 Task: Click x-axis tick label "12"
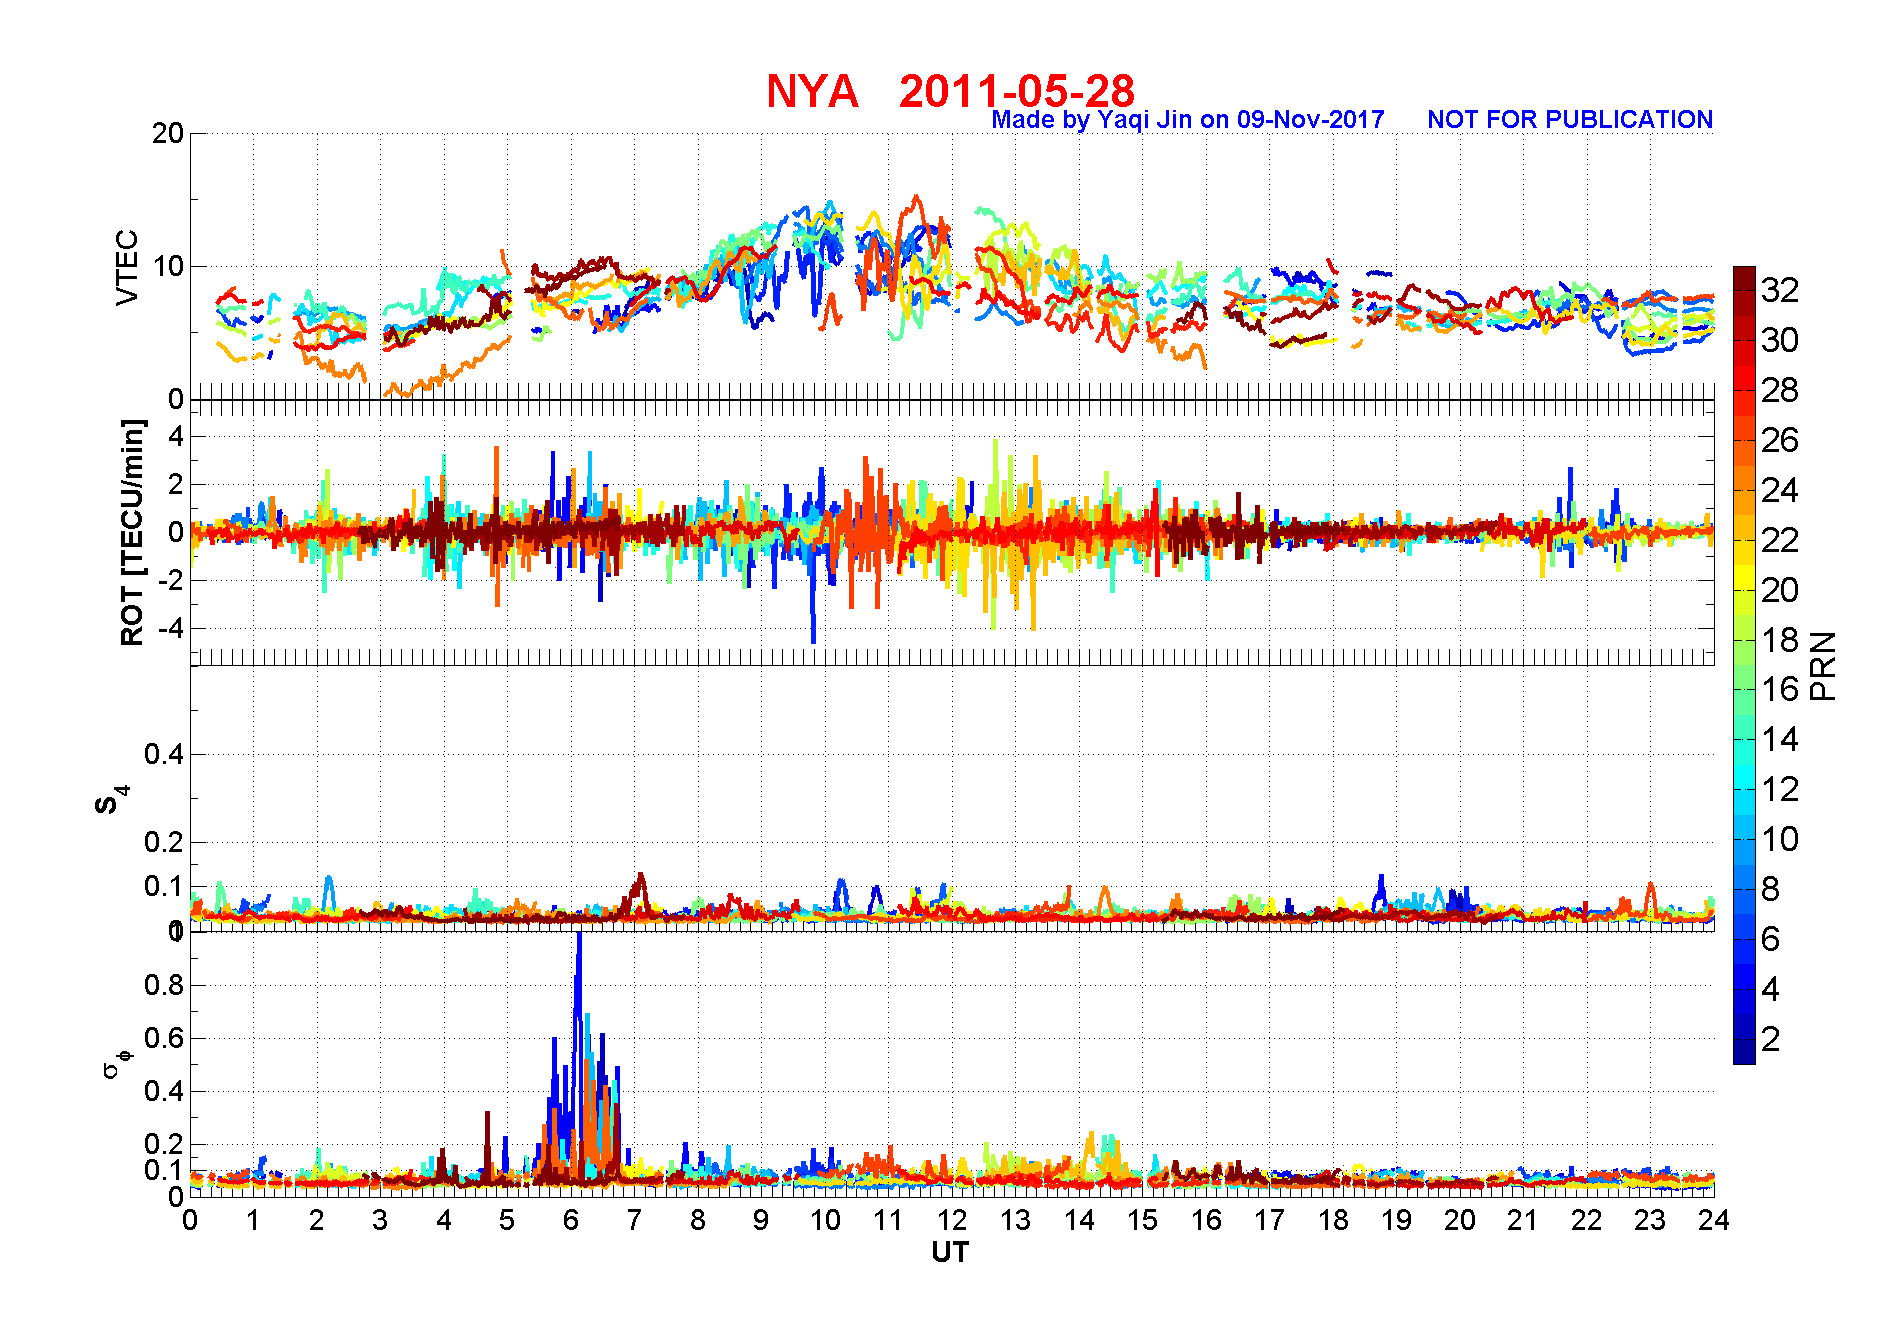pos(951,1220)
